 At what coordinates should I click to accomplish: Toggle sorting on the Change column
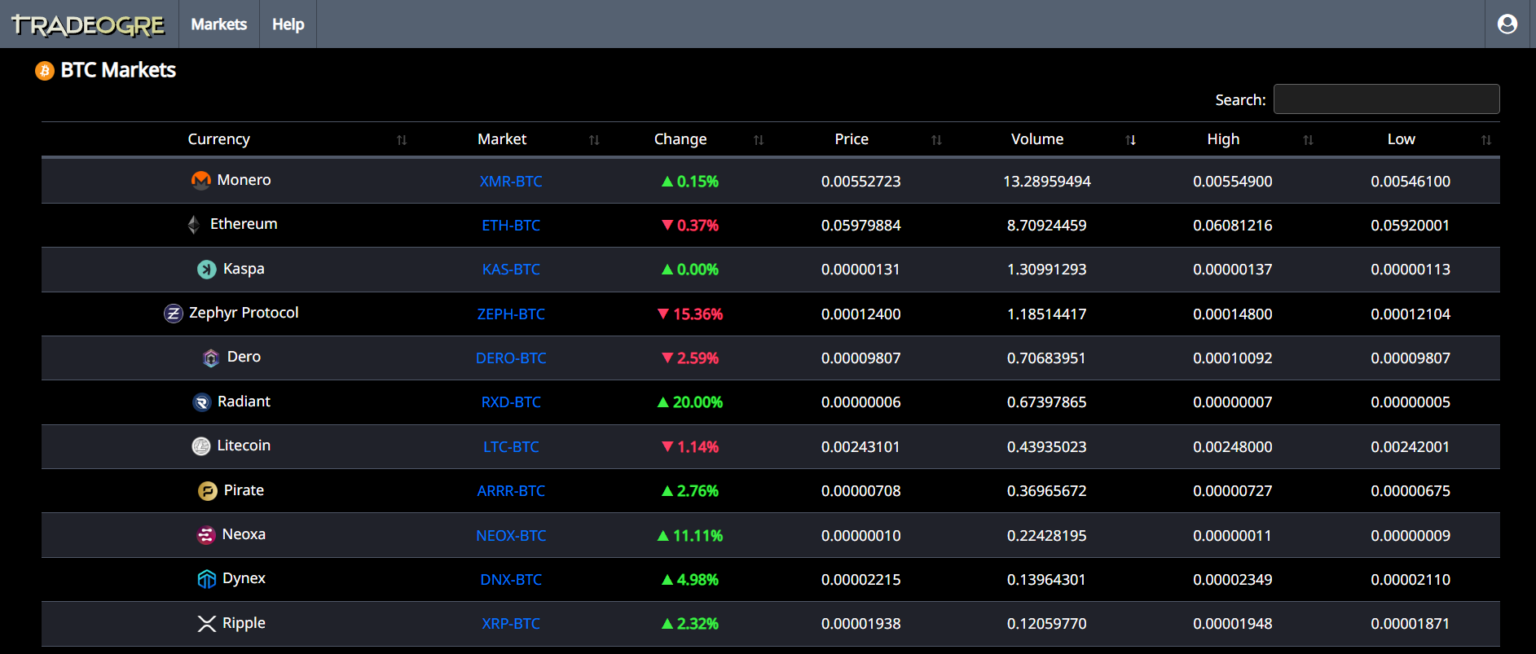(x=758, y=140)
